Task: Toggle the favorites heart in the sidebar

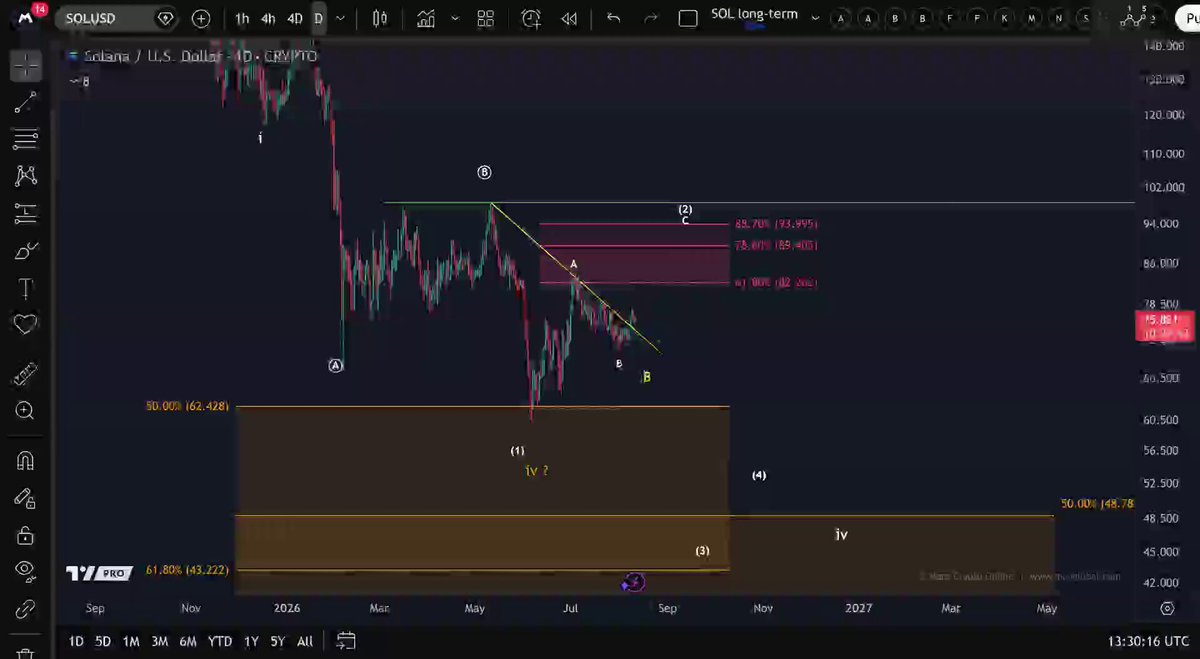Action: point(26,324)
